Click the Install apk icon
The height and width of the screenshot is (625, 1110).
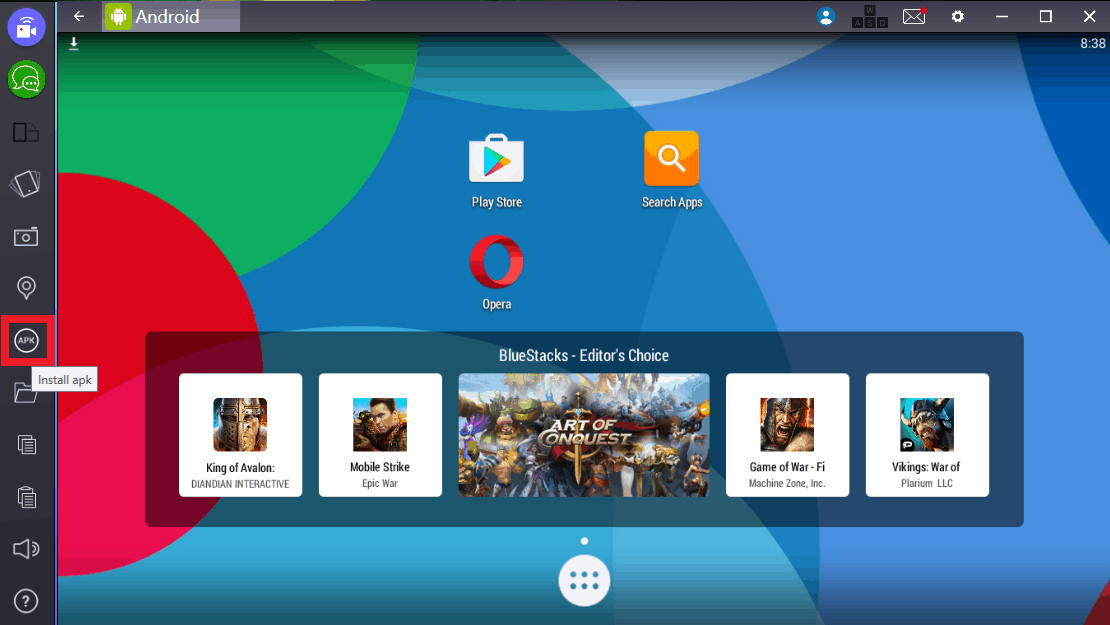click(27, 340)
